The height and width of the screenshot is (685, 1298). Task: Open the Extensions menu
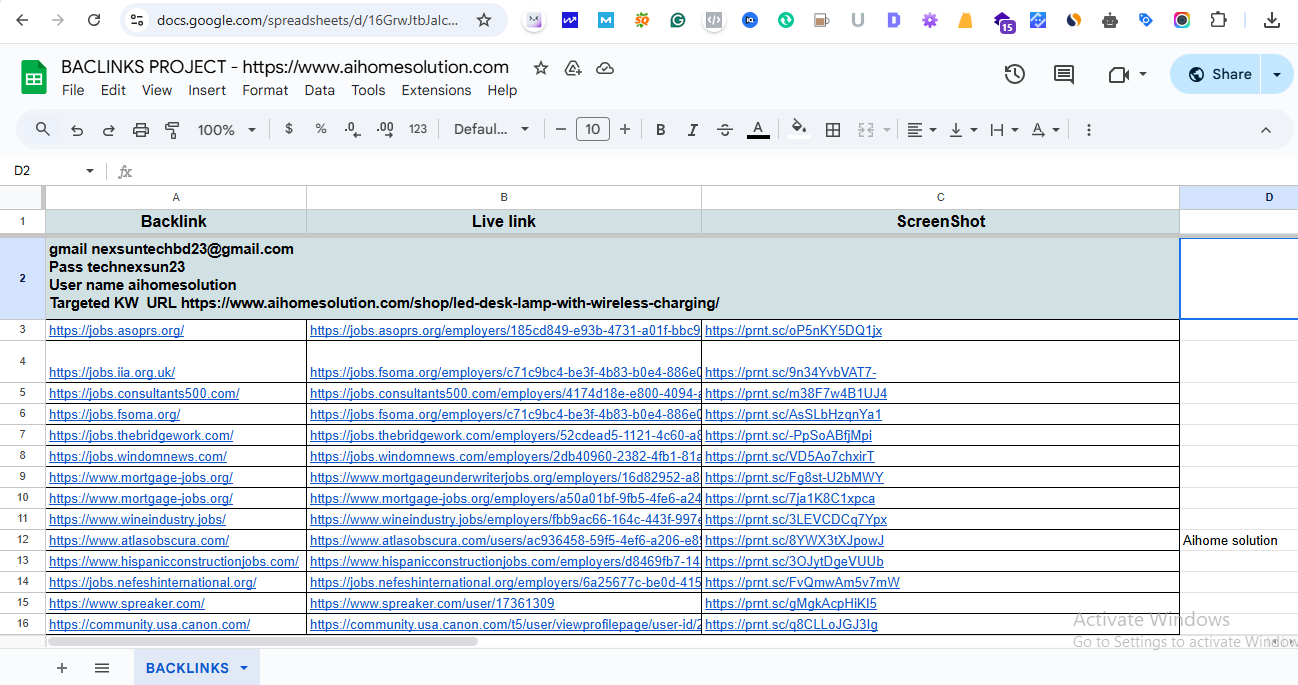(x=436, y=90)
